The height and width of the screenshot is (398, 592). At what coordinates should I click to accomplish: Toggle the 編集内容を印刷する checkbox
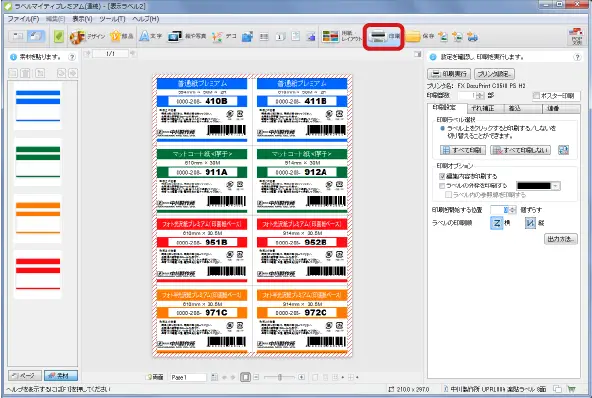coord(442,176)
